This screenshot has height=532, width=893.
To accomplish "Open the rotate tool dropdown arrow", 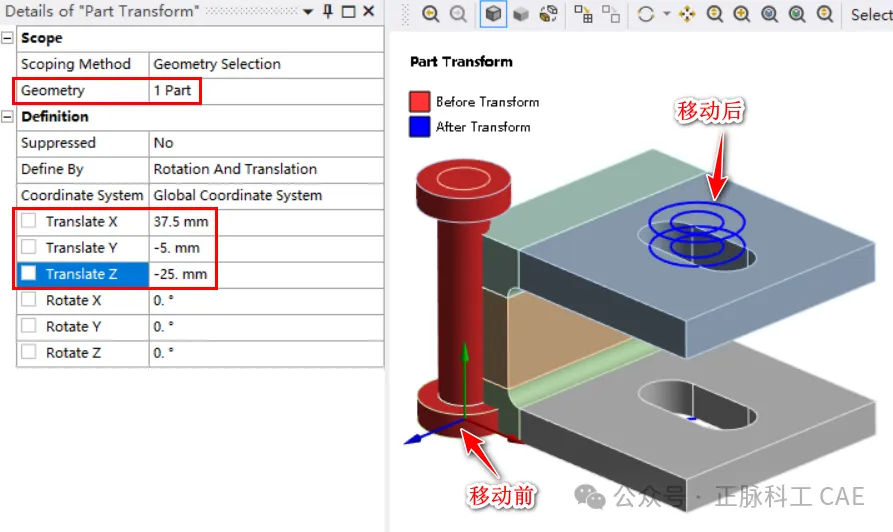I will [x=665, y=14].
